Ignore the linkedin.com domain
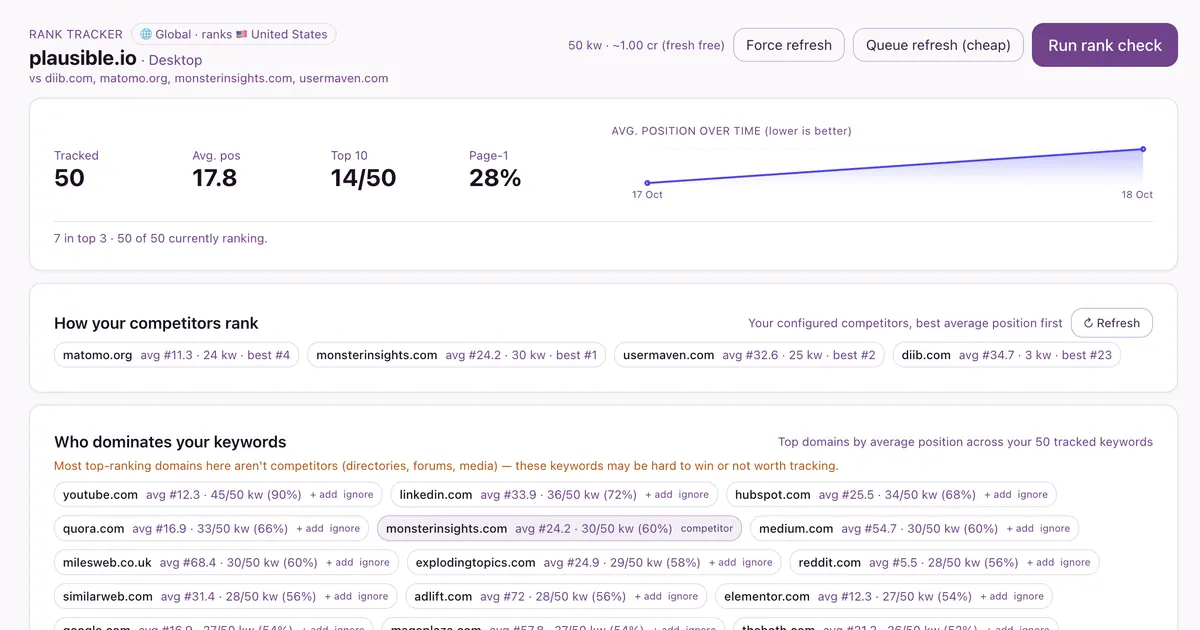1200x630 pixels. [694, 495]
